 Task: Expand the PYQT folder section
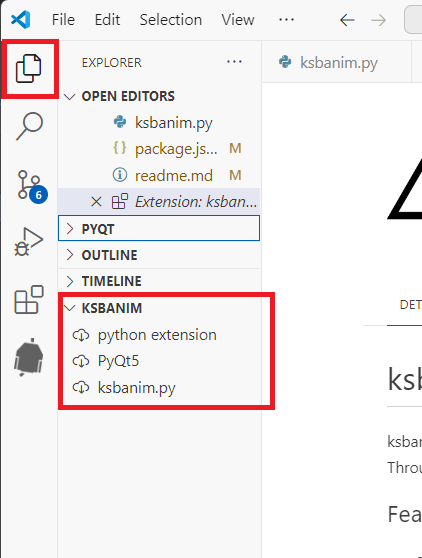coord(159,228)
